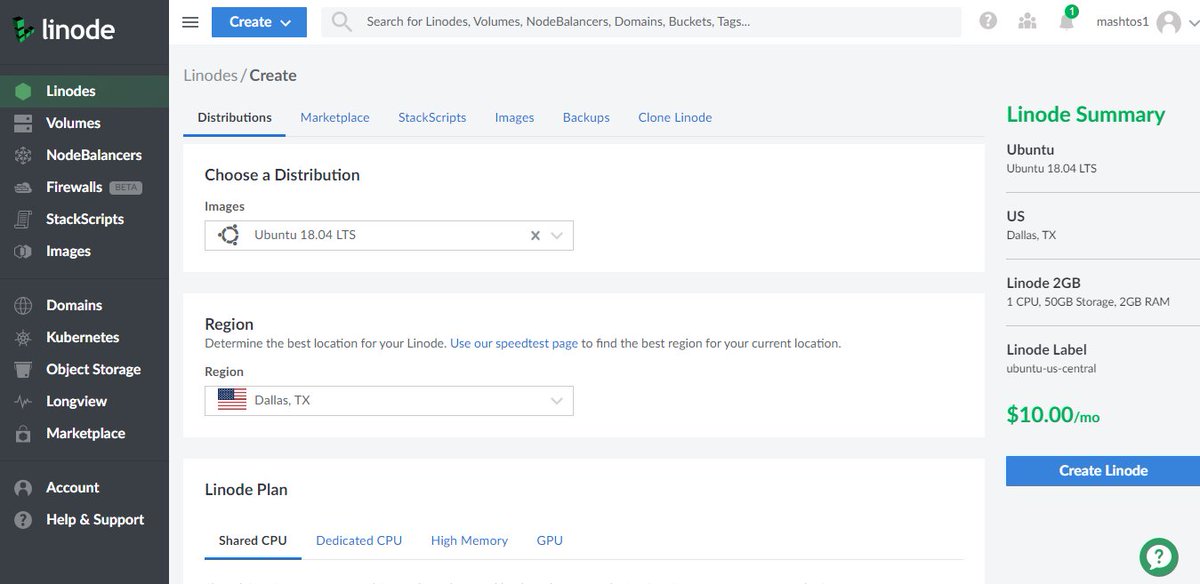The width and height of the screenshot is (1200, 584).
Task: Click the US flag in Region field
Action: [232, 400]
